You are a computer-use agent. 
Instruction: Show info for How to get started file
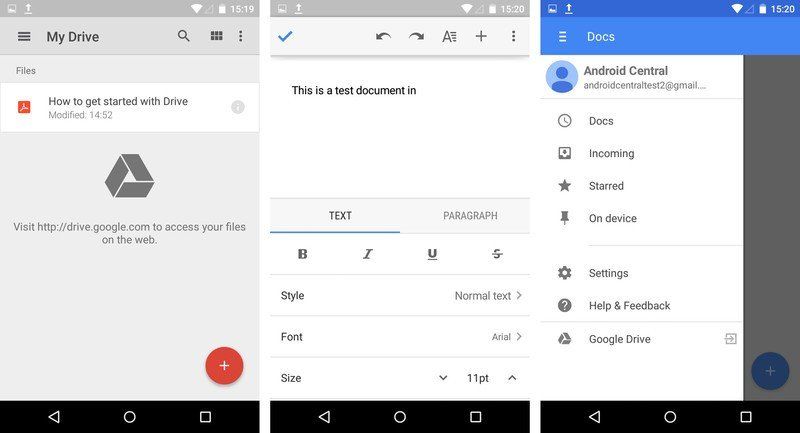[238, 107]
